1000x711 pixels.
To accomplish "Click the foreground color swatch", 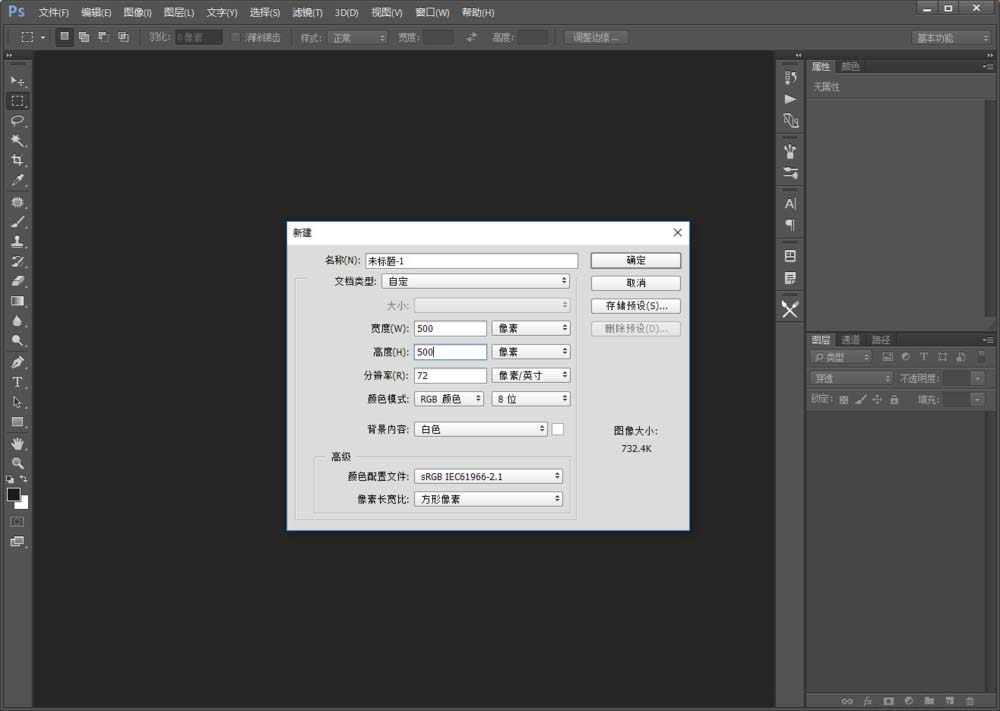I will click(13, 492).
